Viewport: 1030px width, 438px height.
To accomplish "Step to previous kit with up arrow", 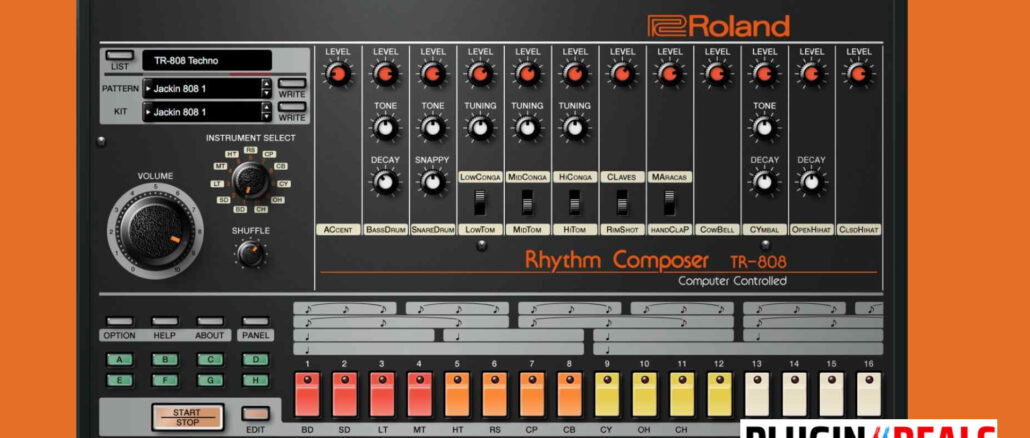I will click(x=266, y=107).
